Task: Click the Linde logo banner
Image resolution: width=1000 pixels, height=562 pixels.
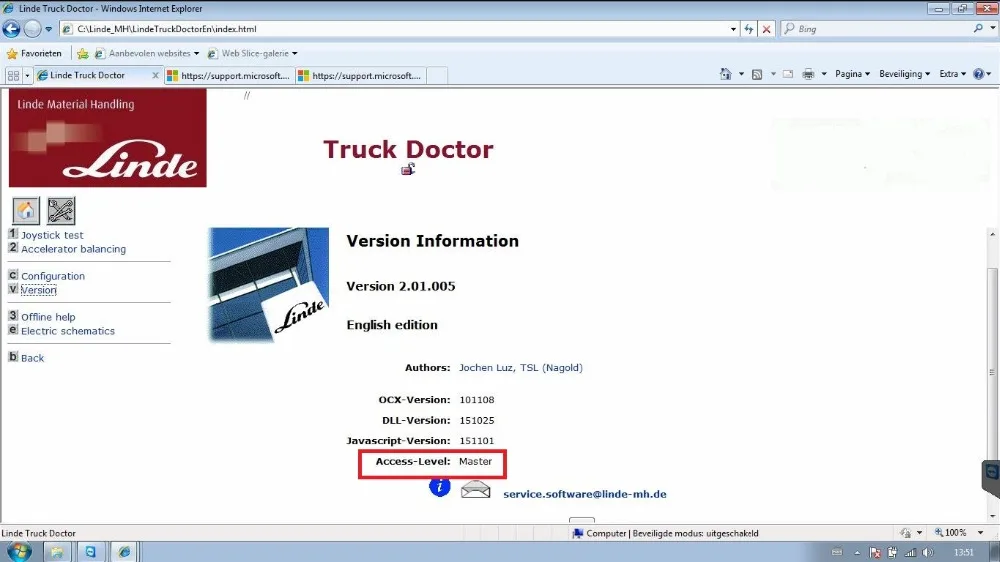Action: (108, 138)
